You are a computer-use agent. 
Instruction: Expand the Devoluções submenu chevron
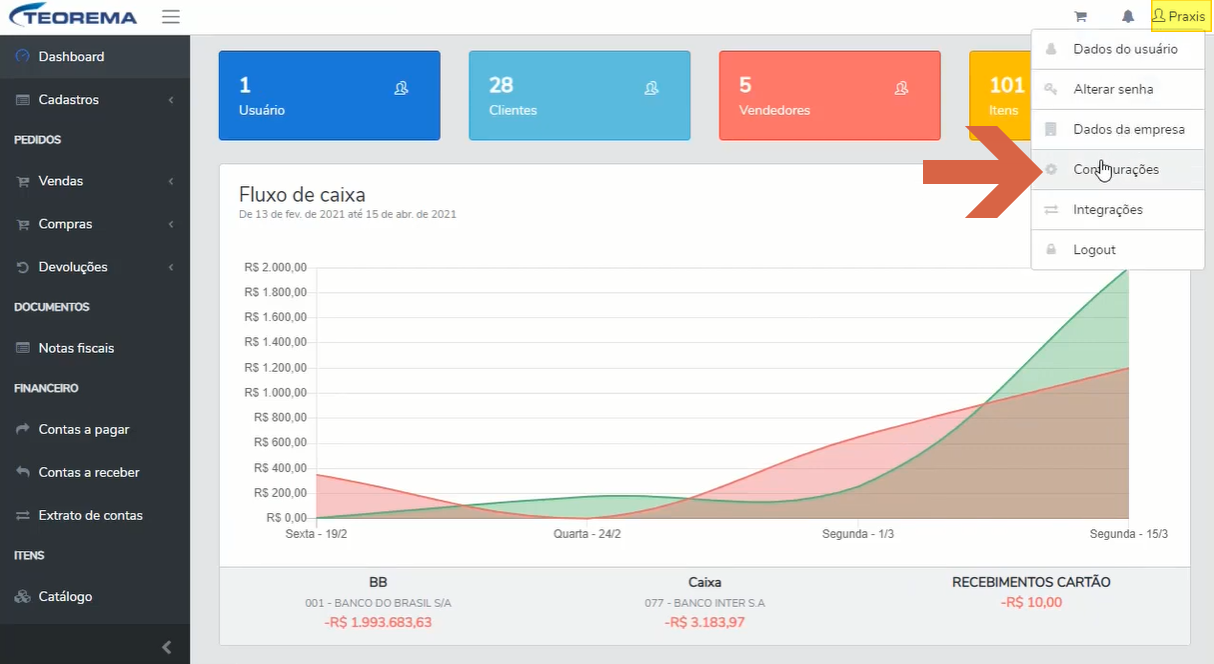tap(171, 267)
